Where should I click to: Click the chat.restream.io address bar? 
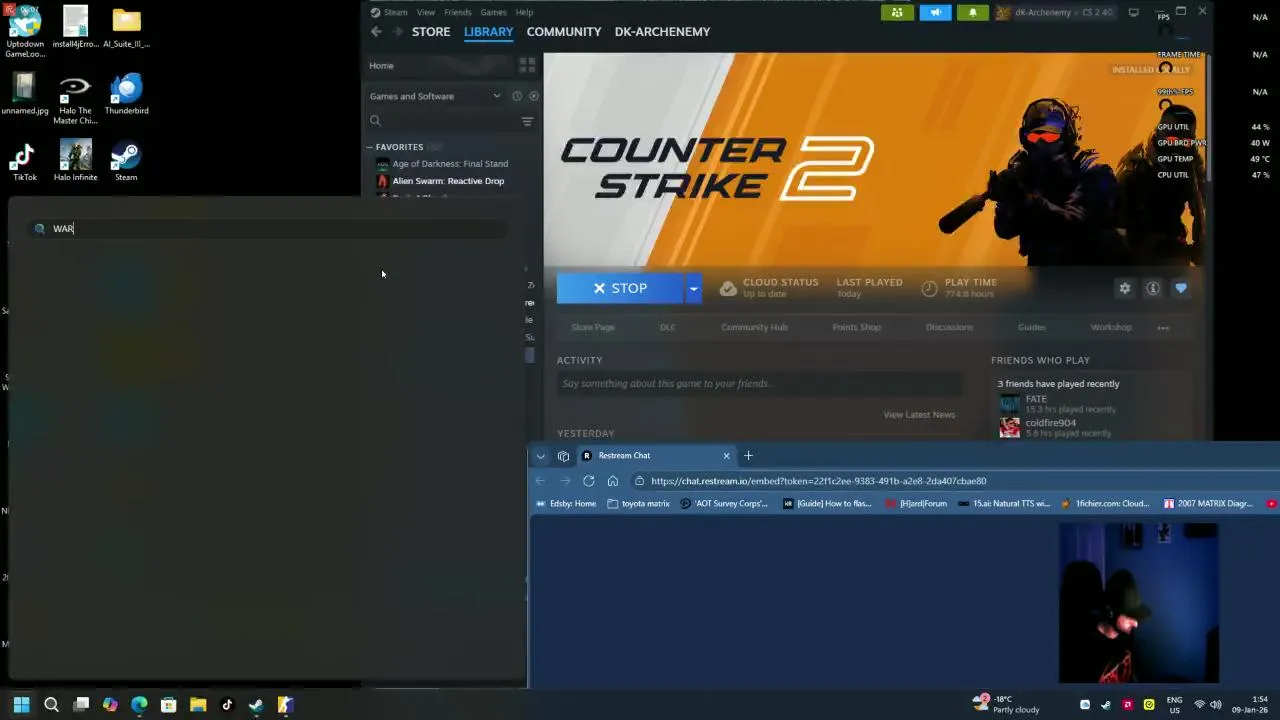tap(818, 481)
